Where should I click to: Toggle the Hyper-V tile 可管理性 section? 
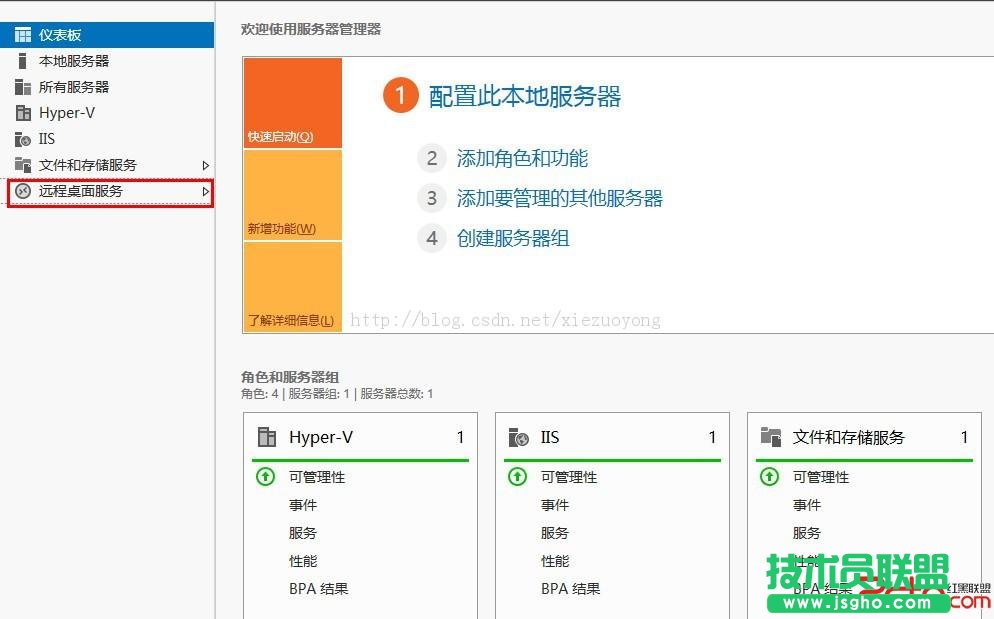click(317, 477)
